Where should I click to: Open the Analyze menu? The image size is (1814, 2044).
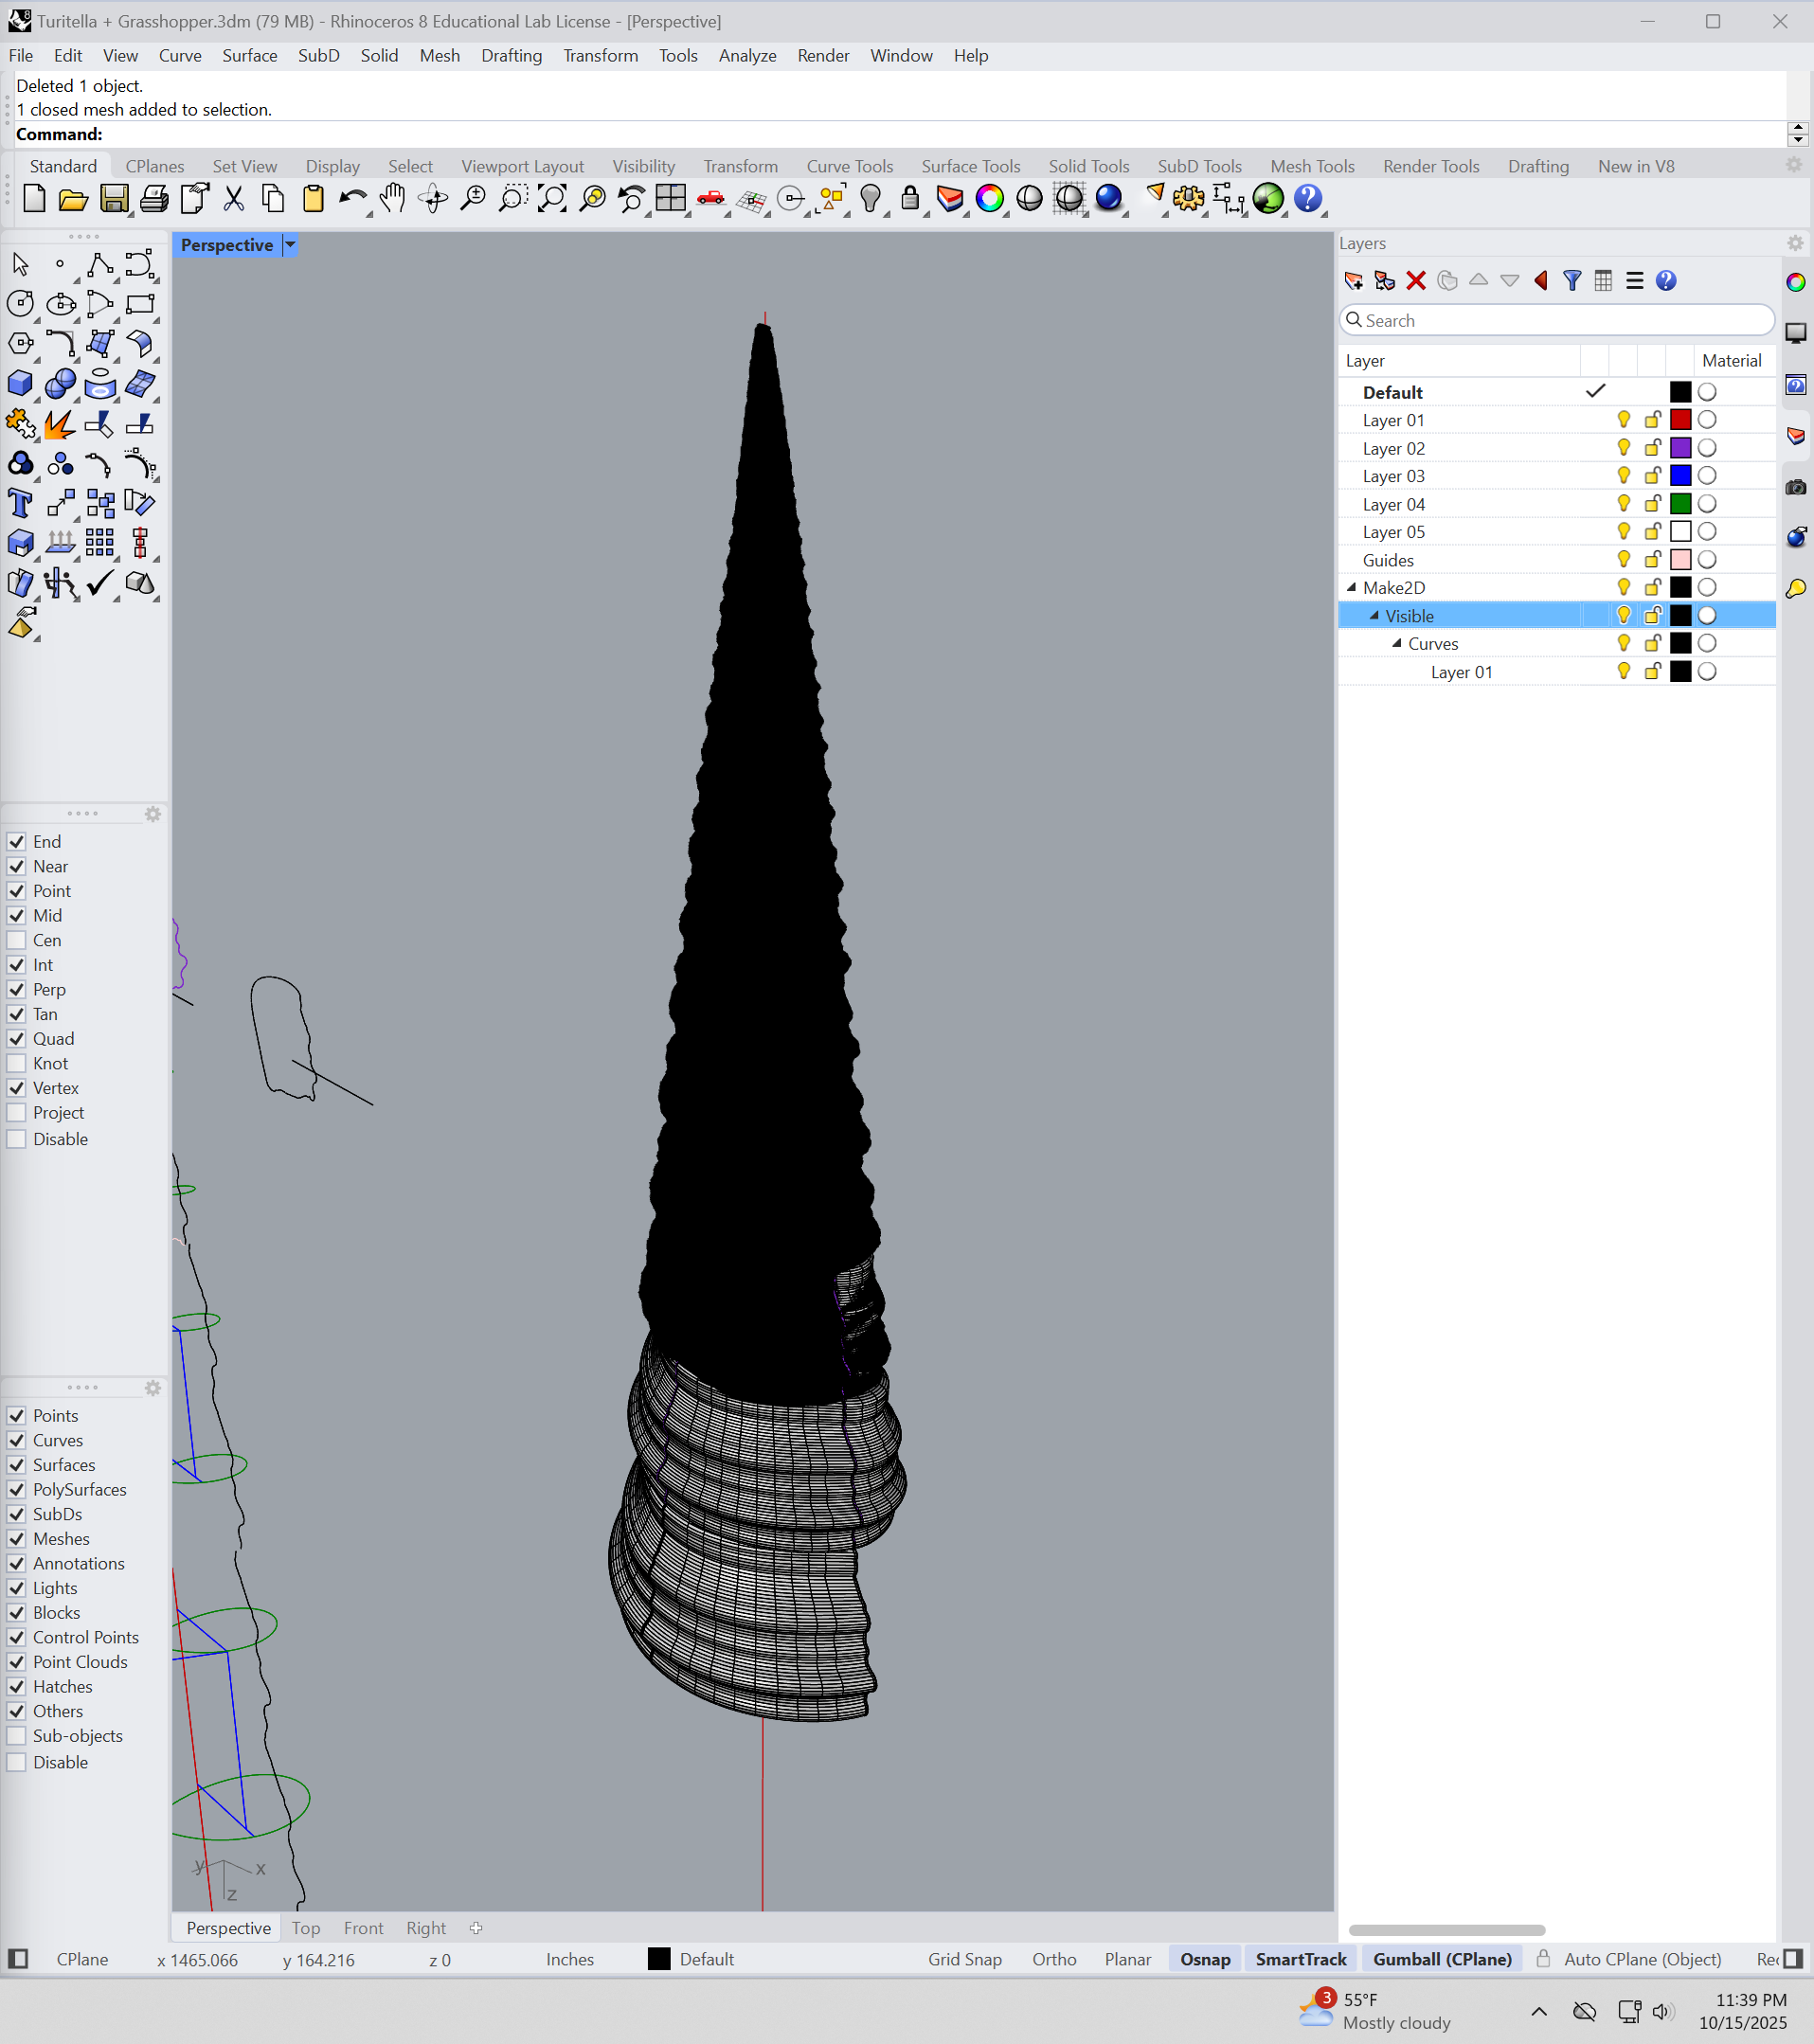[x=746, y=56]
